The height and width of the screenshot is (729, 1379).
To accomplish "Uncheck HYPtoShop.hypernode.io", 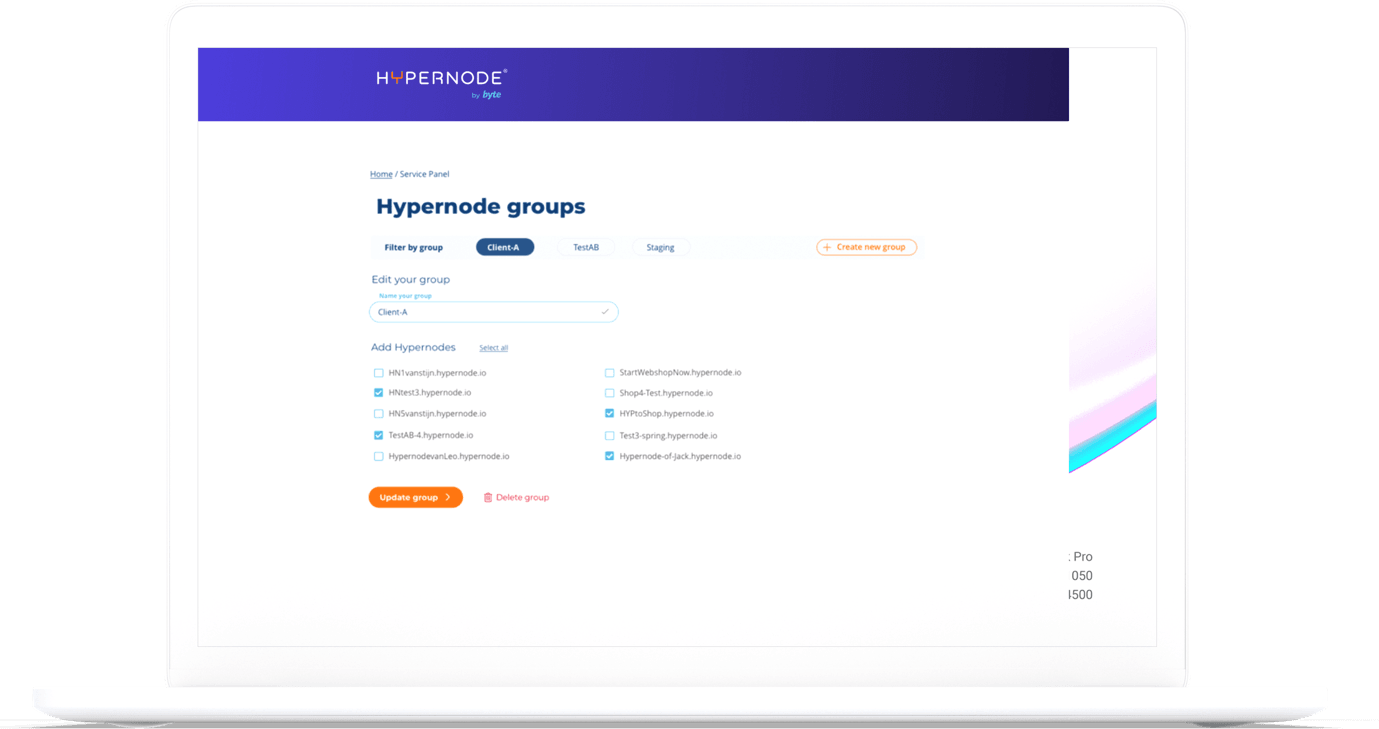I will (x=609, y=413).
